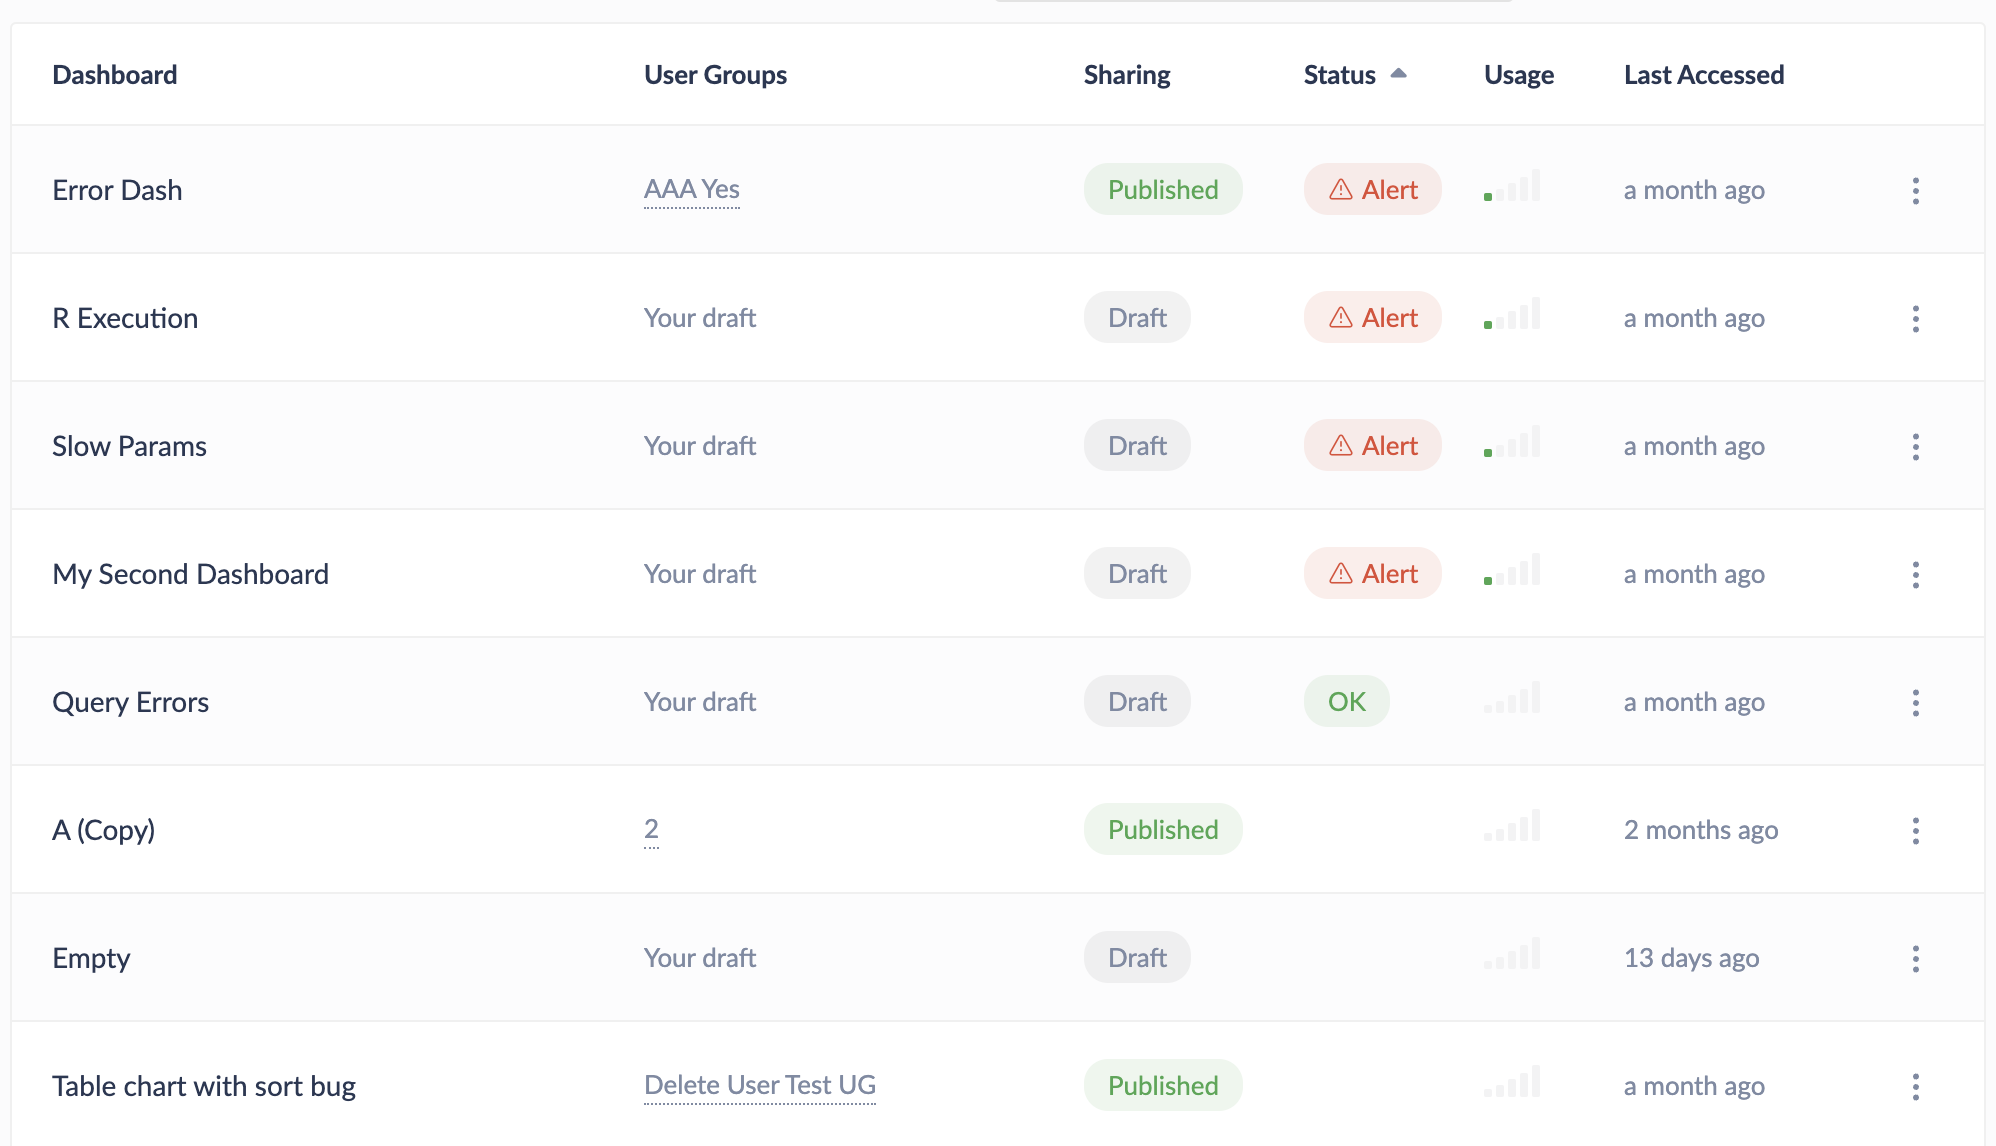Open the Empty dashboard
This screenshot has width=1996, height=1146.
[x=91, y=958]
